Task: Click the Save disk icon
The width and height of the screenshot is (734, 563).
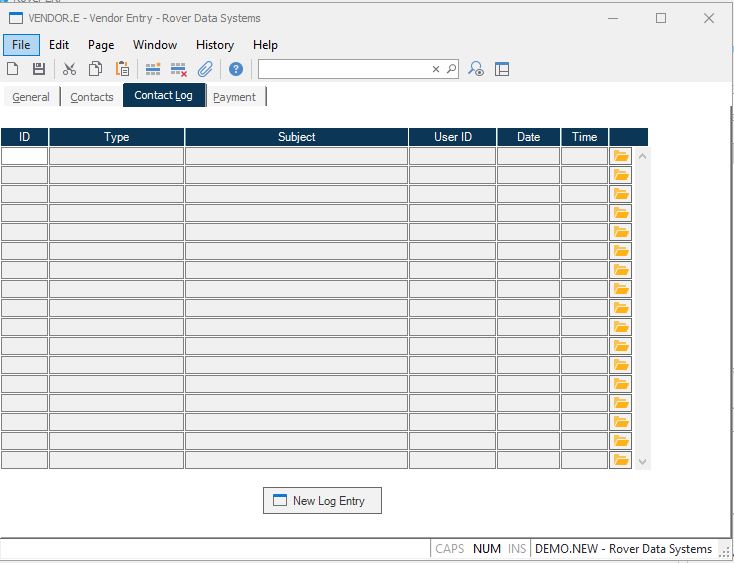Action: tap(39, 69)
